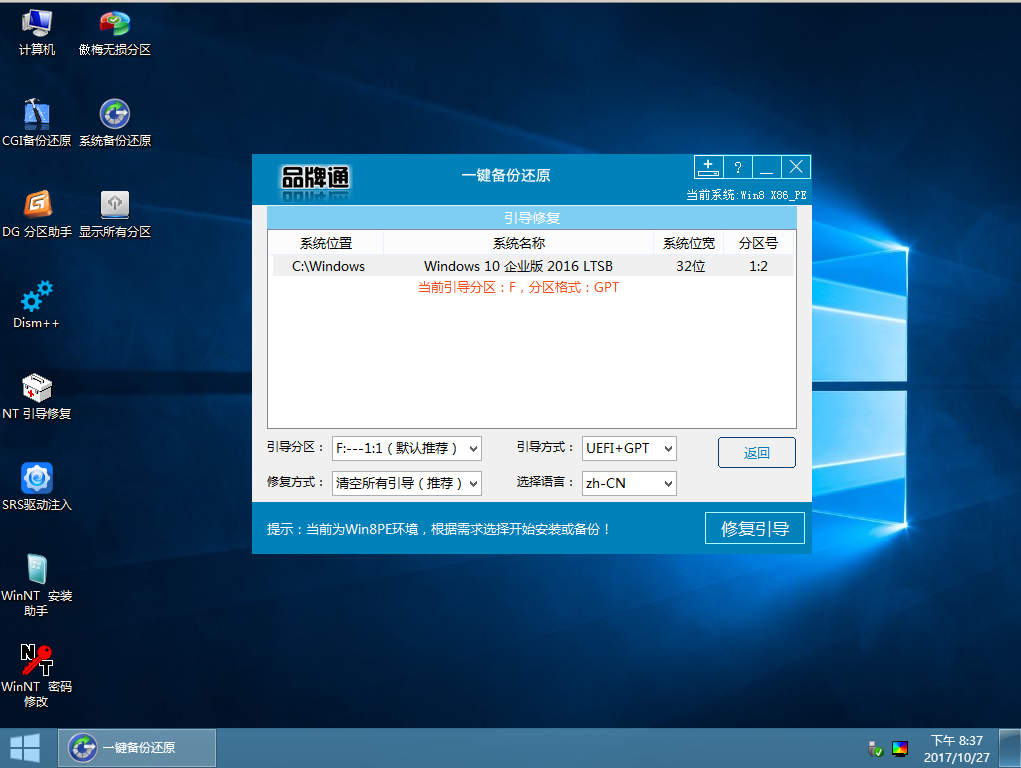Open Dism++ gear icon

[x=36, y=305]
